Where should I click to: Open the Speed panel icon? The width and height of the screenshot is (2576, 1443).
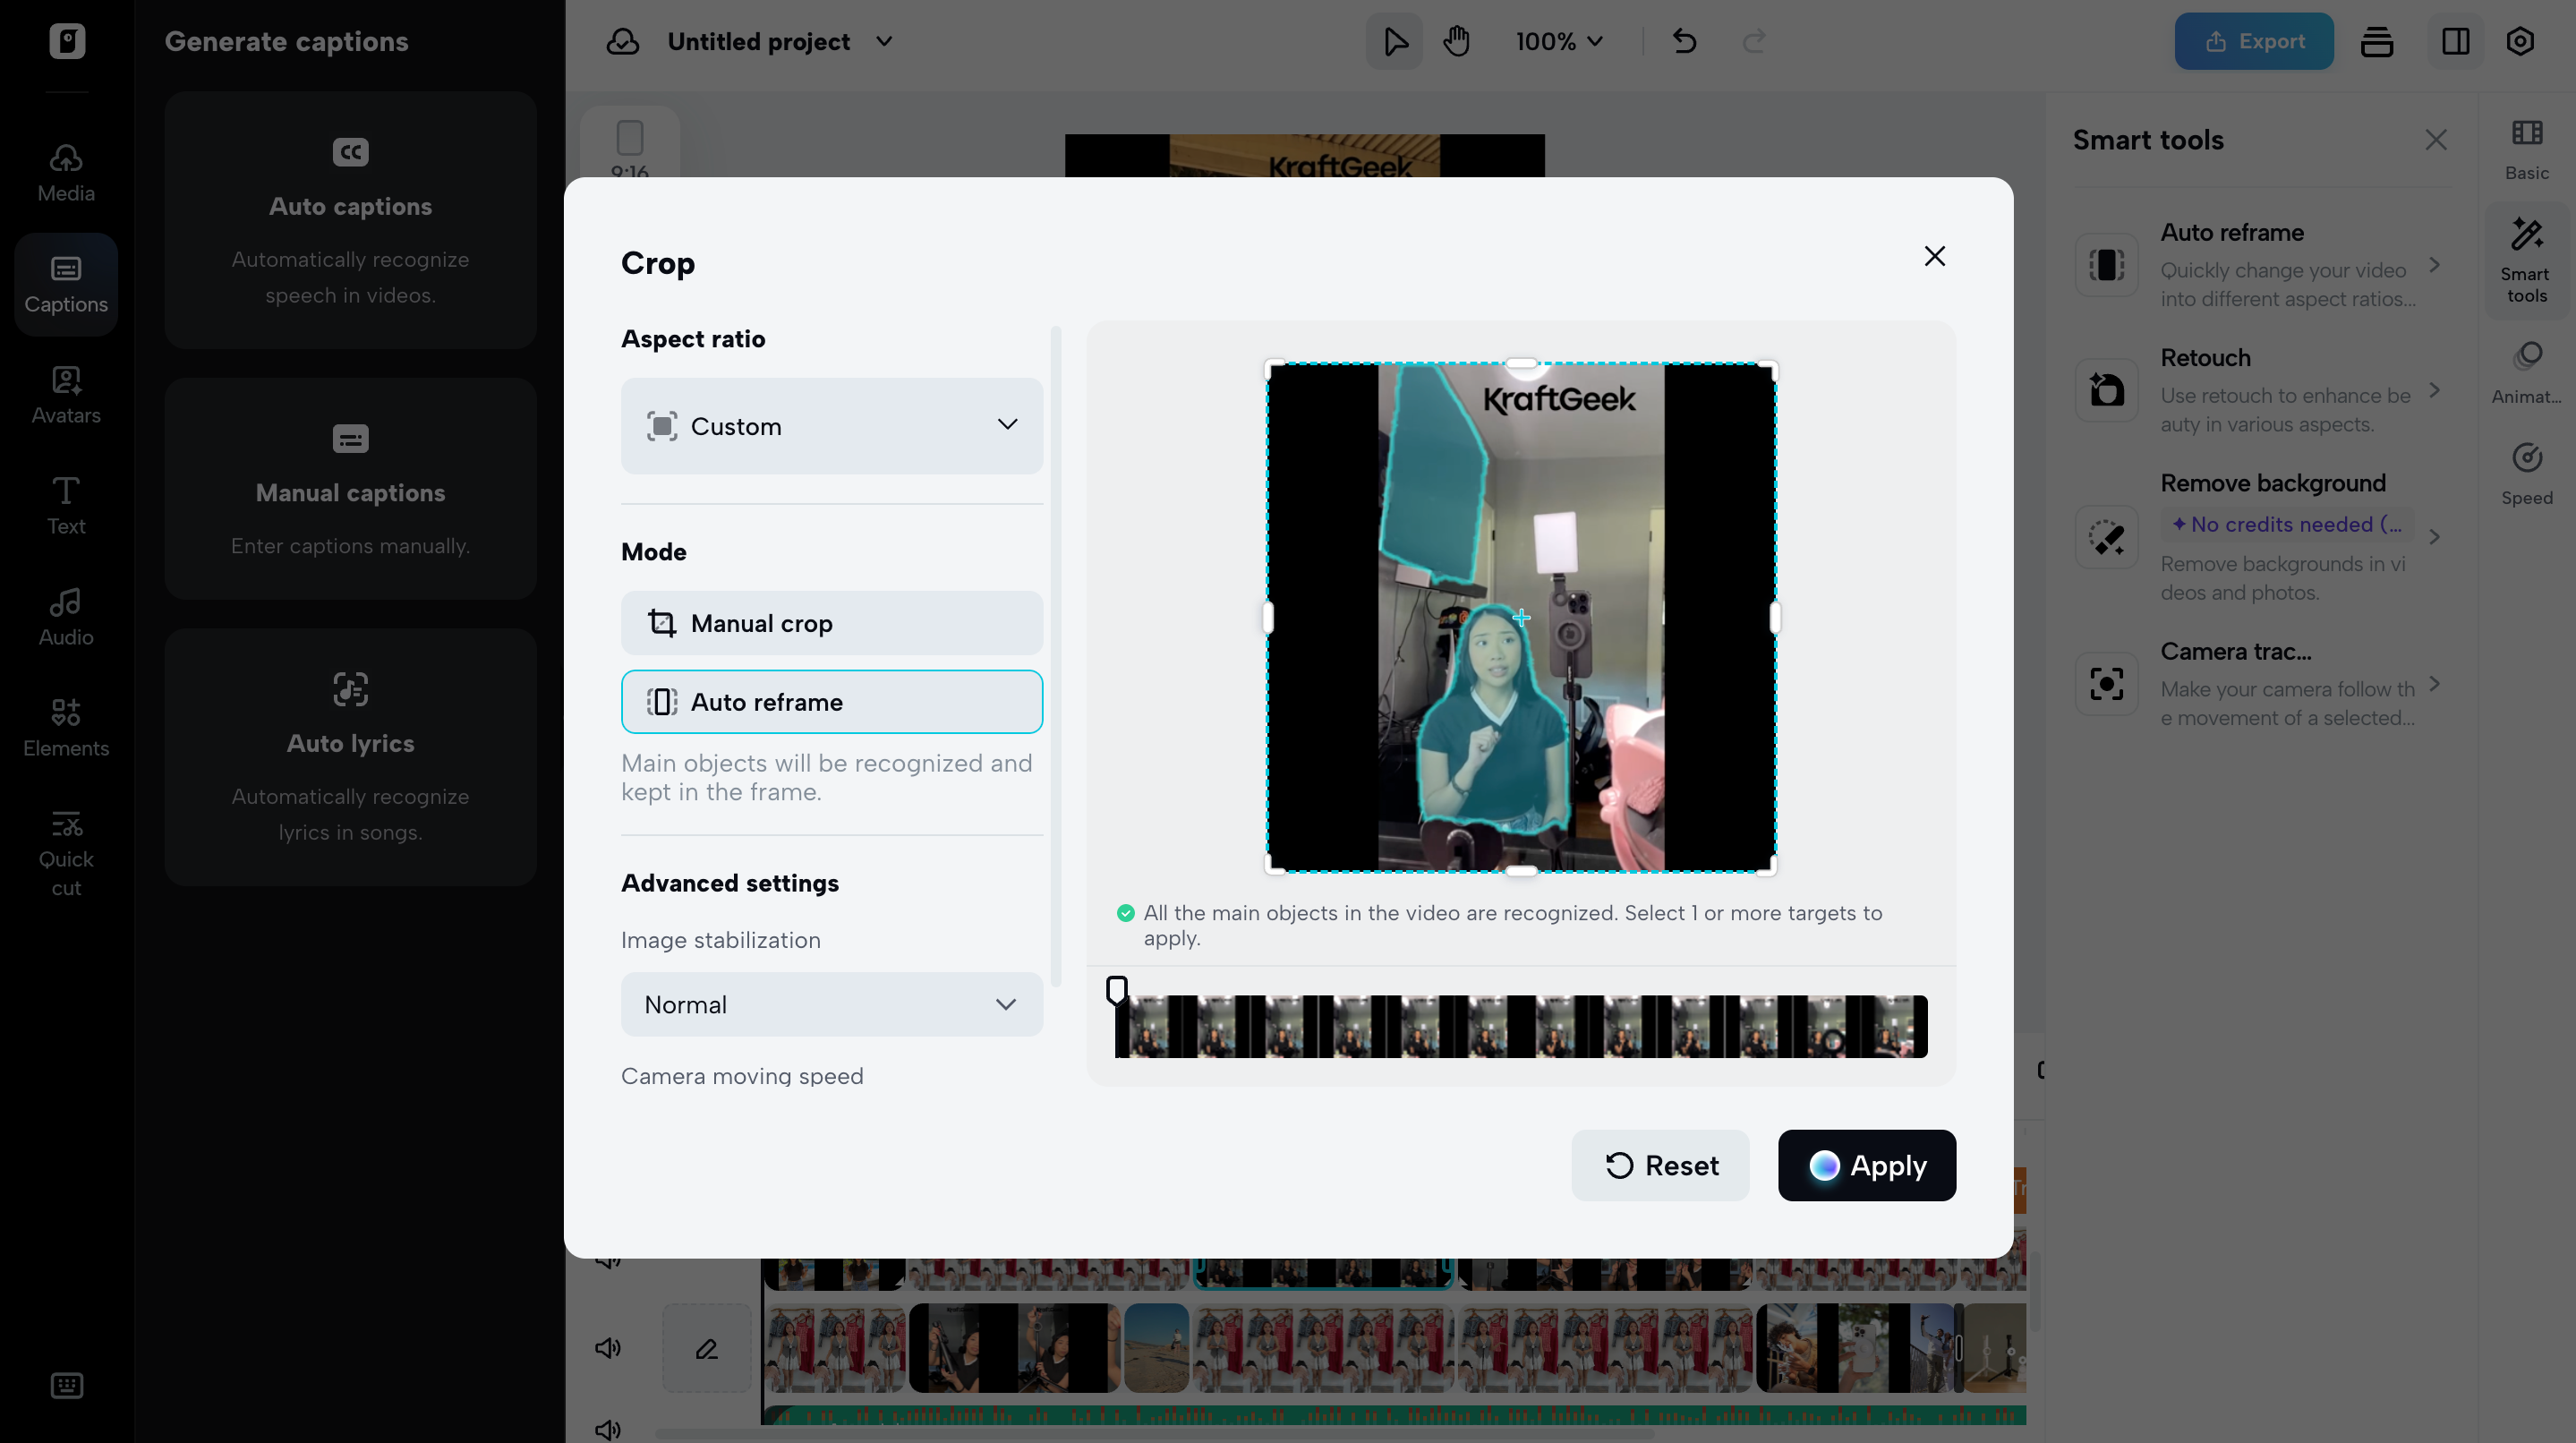click(x=2526, y=474)
